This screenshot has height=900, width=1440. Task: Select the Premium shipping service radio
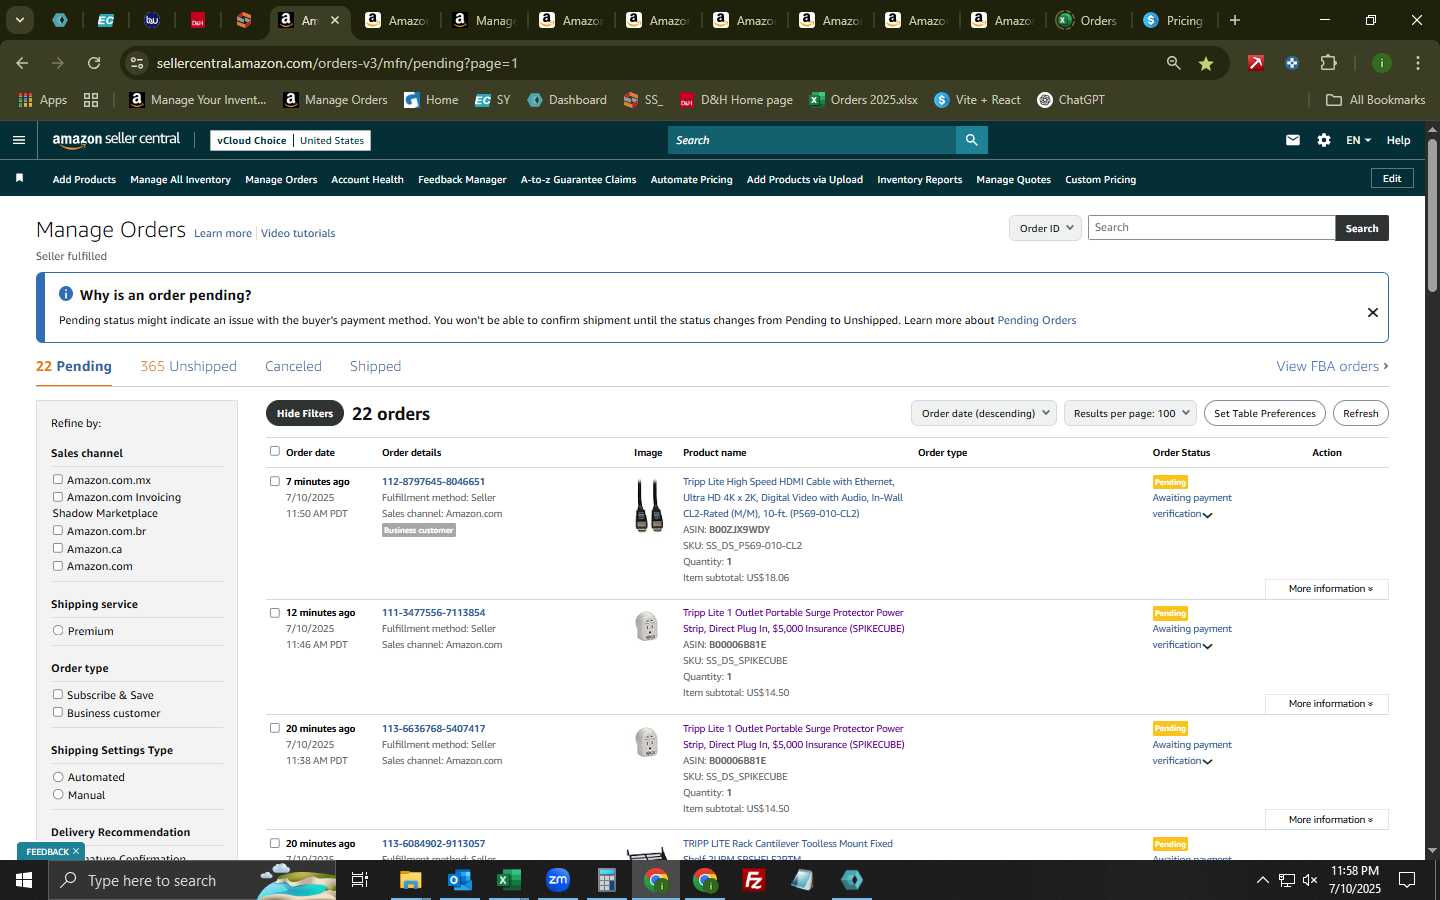(x=58, y=631)
